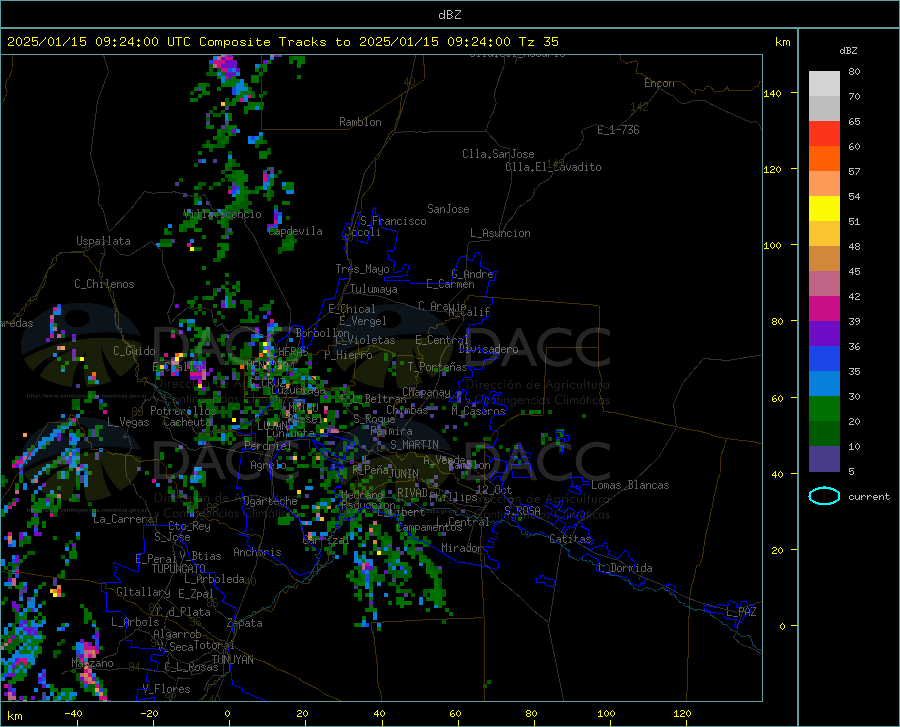Click the L_Vegas place label
The image size is (900, 727).
tap(128, 422)
